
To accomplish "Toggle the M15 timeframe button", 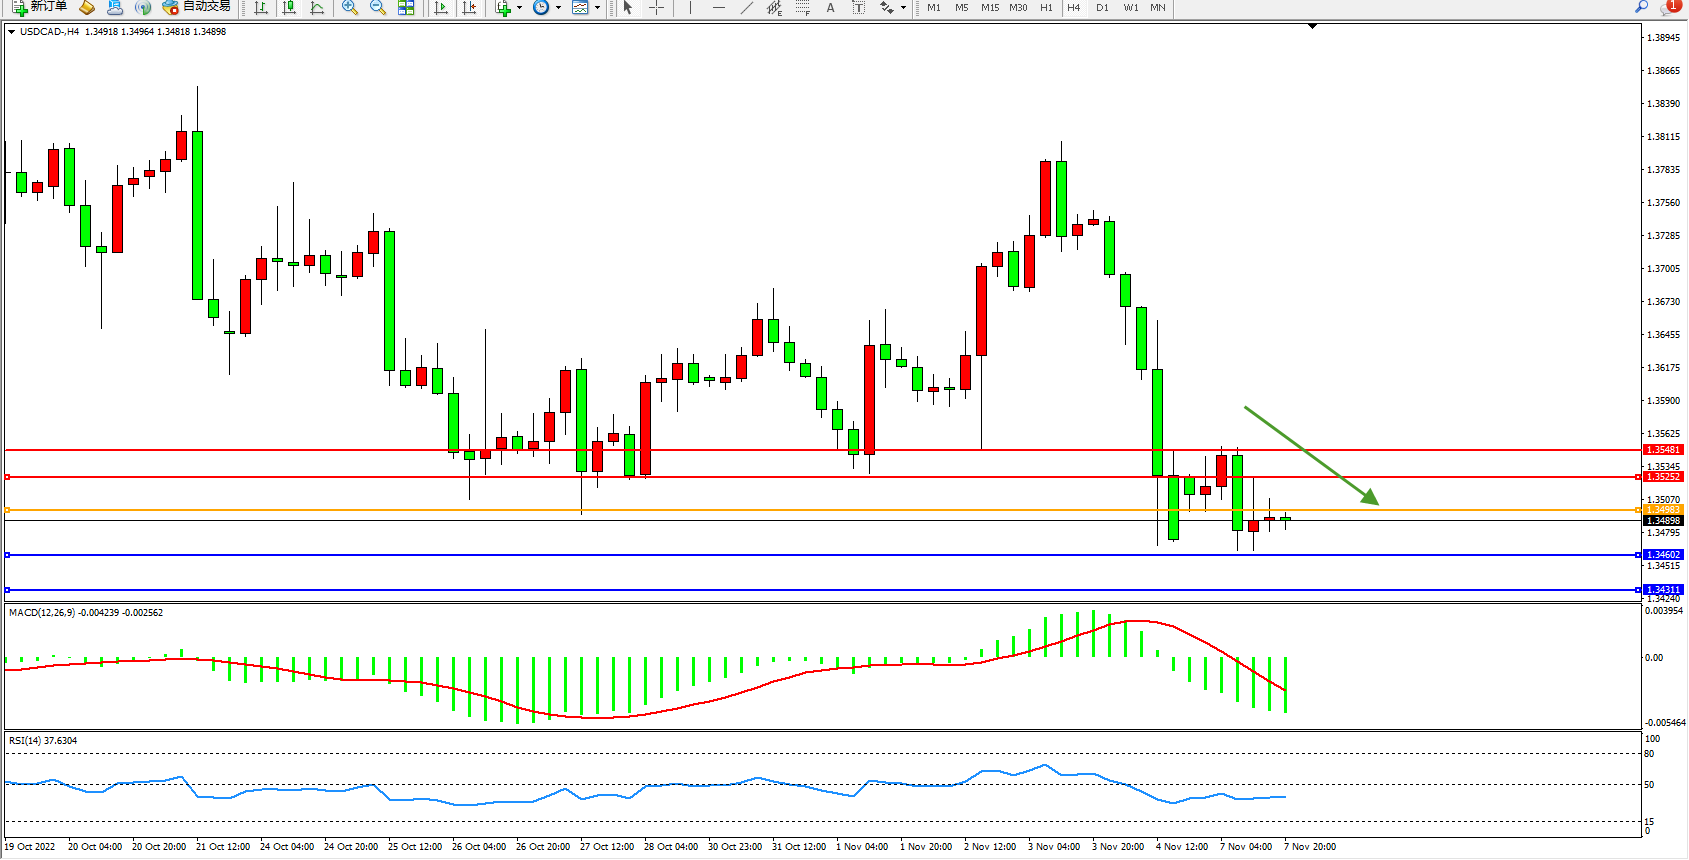I will (x=989, y=8).
